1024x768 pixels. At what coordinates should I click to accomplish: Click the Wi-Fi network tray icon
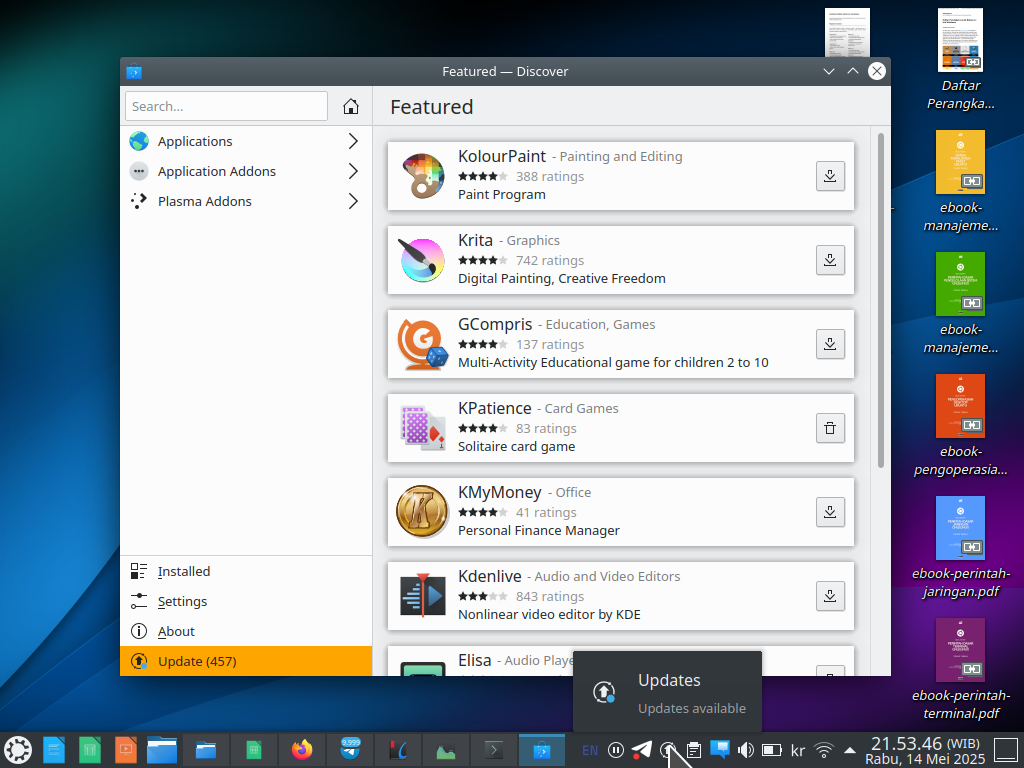coord(824,750)
